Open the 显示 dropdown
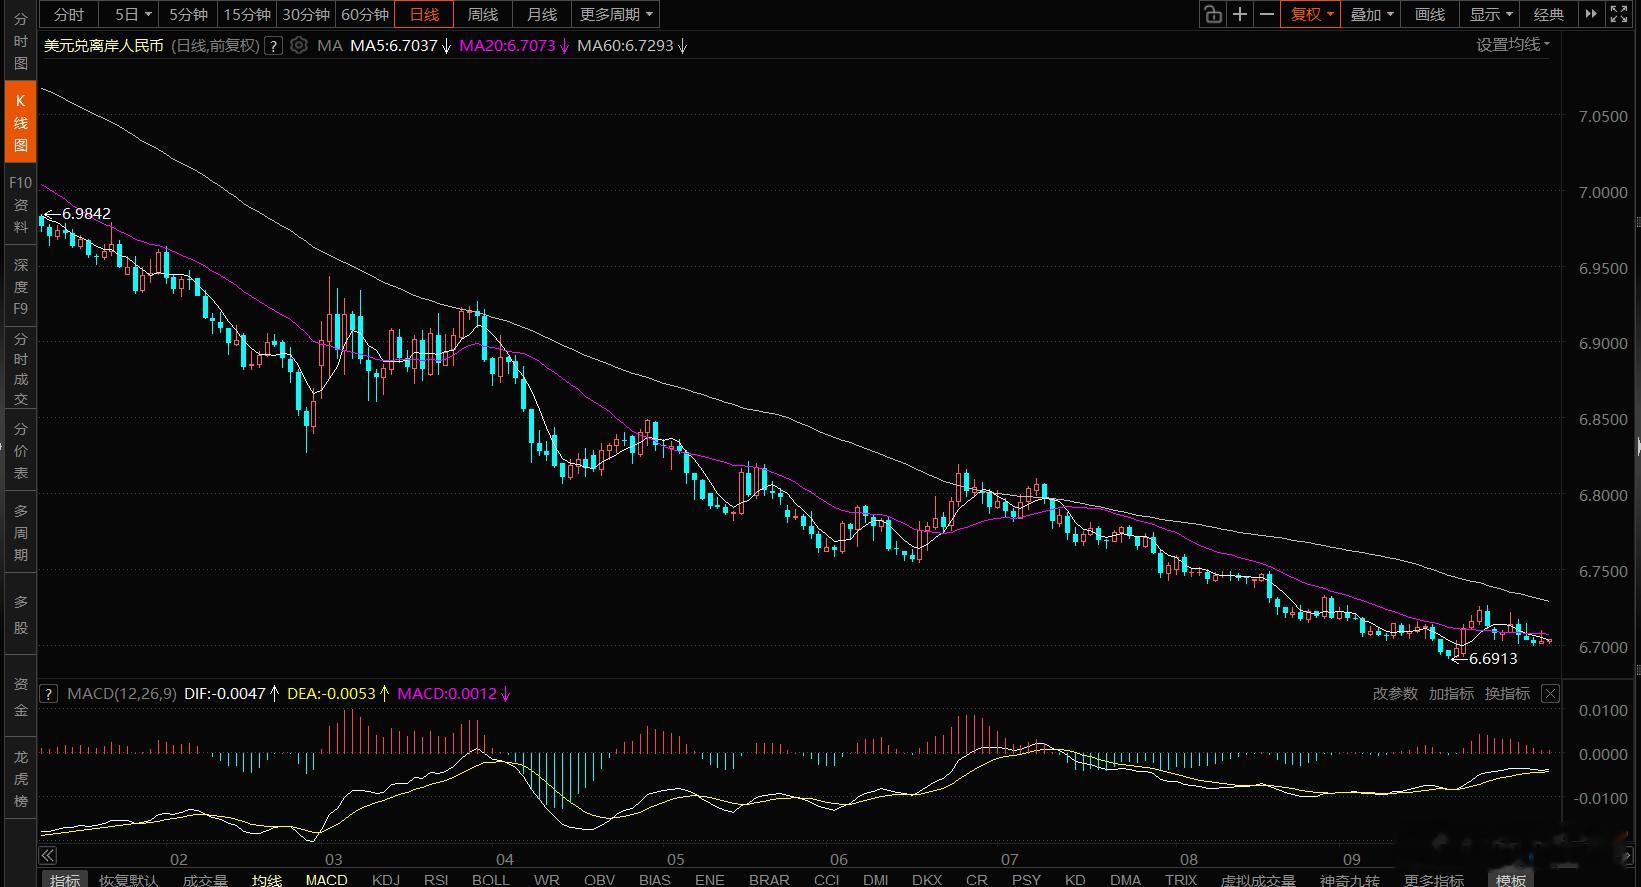 (1490, 14)
